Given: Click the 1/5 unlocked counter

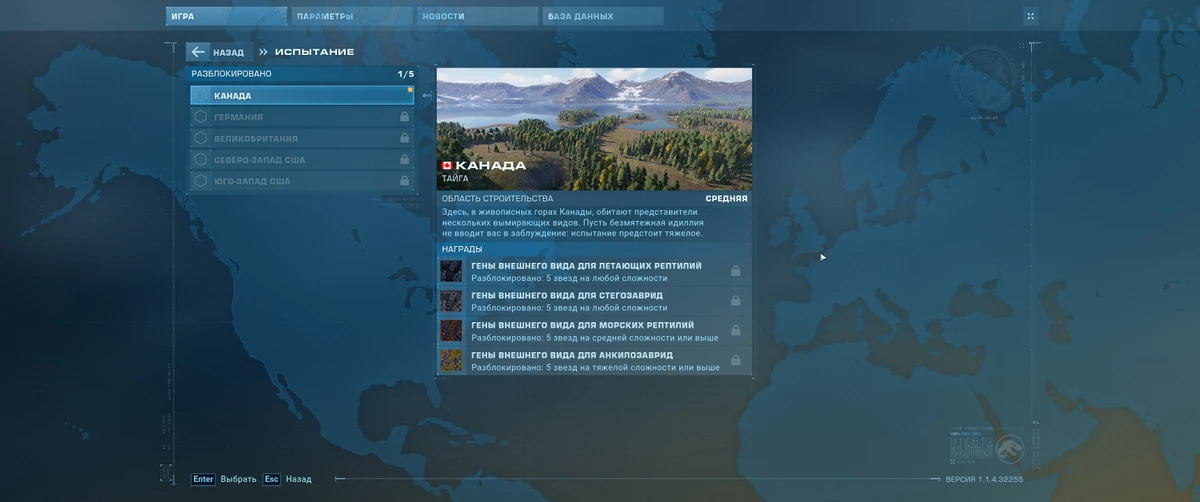Looking at the screenshot, I should [x=405, y=74].
